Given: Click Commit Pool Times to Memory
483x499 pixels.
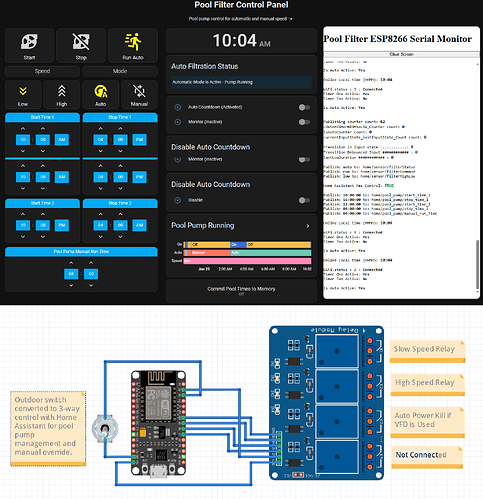Looking at the screenshot, I should pos(241,289).
